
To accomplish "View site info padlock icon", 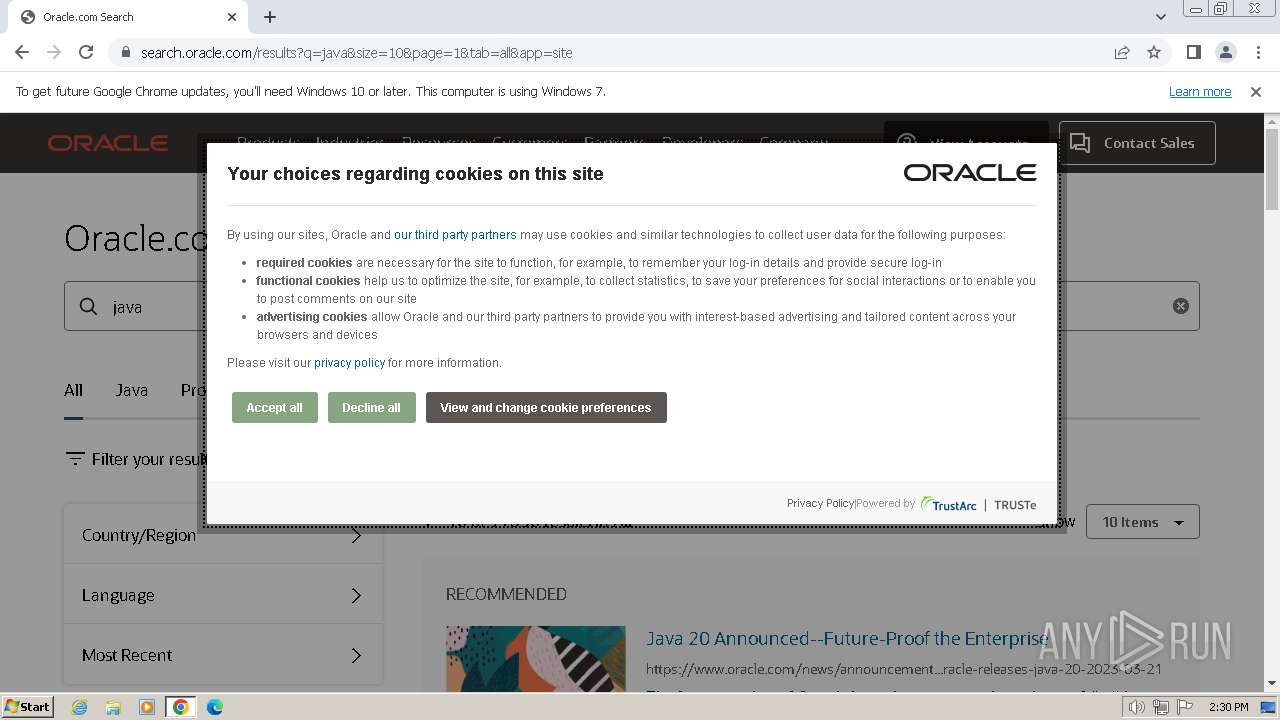I will point(125,52).
